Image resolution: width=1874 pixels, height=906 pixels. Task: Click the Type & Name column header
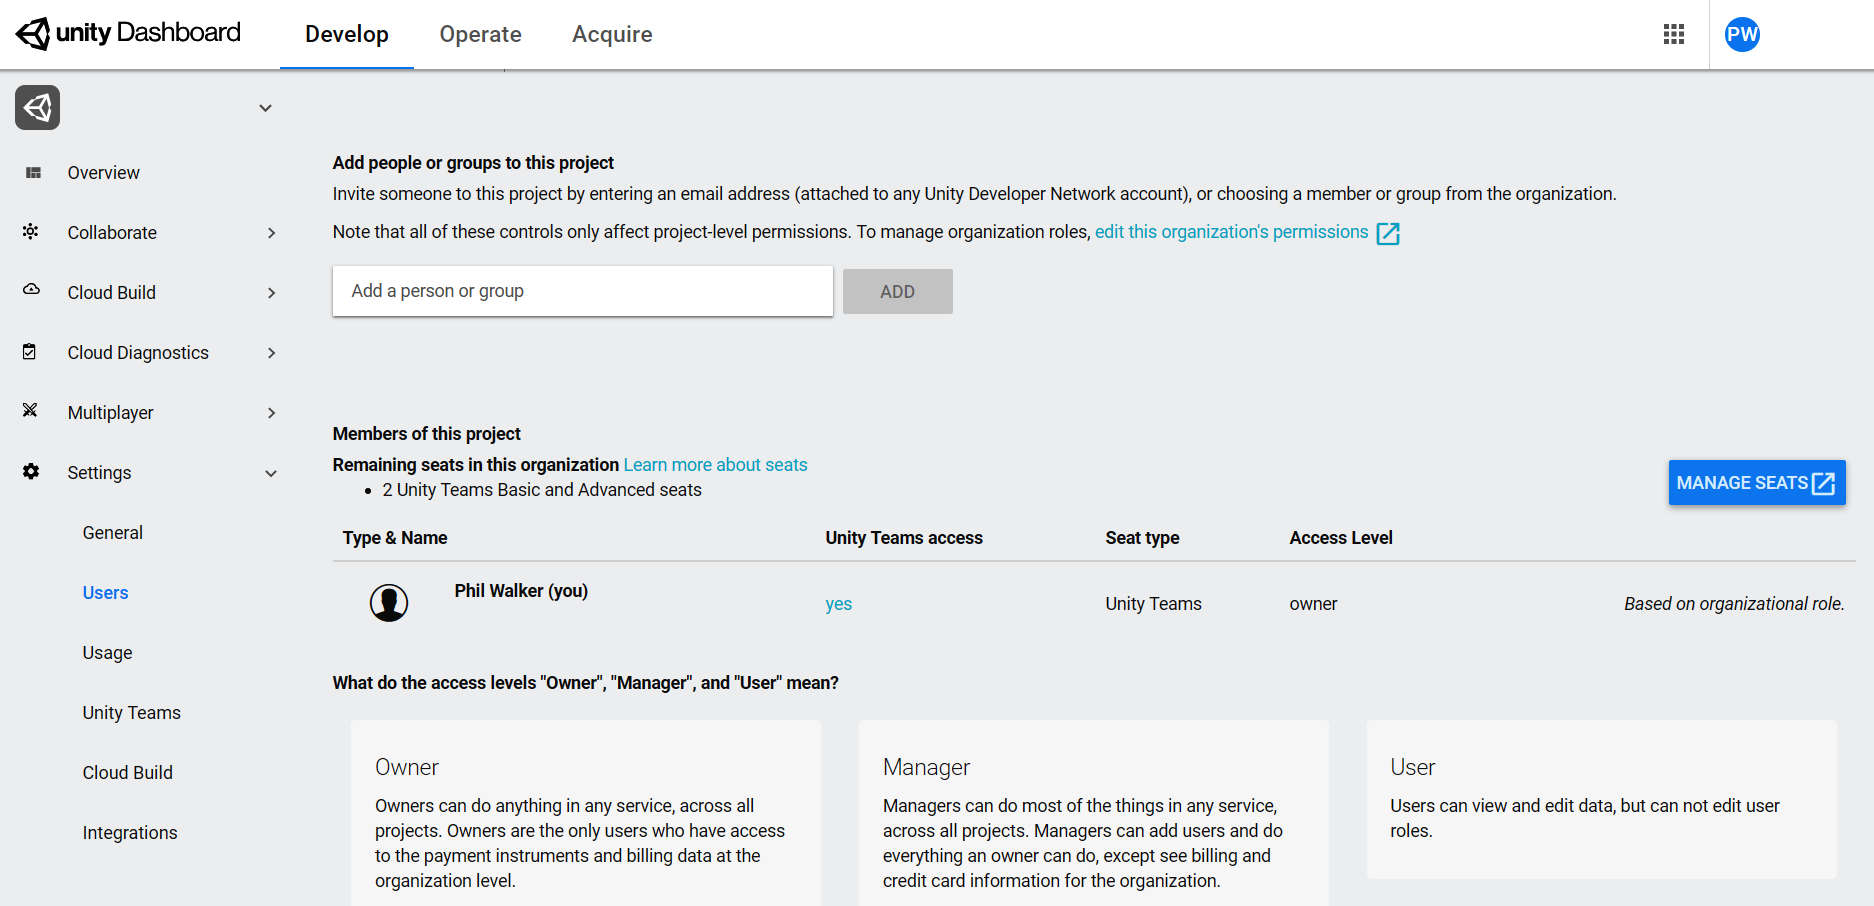click(x=395, y=538)
